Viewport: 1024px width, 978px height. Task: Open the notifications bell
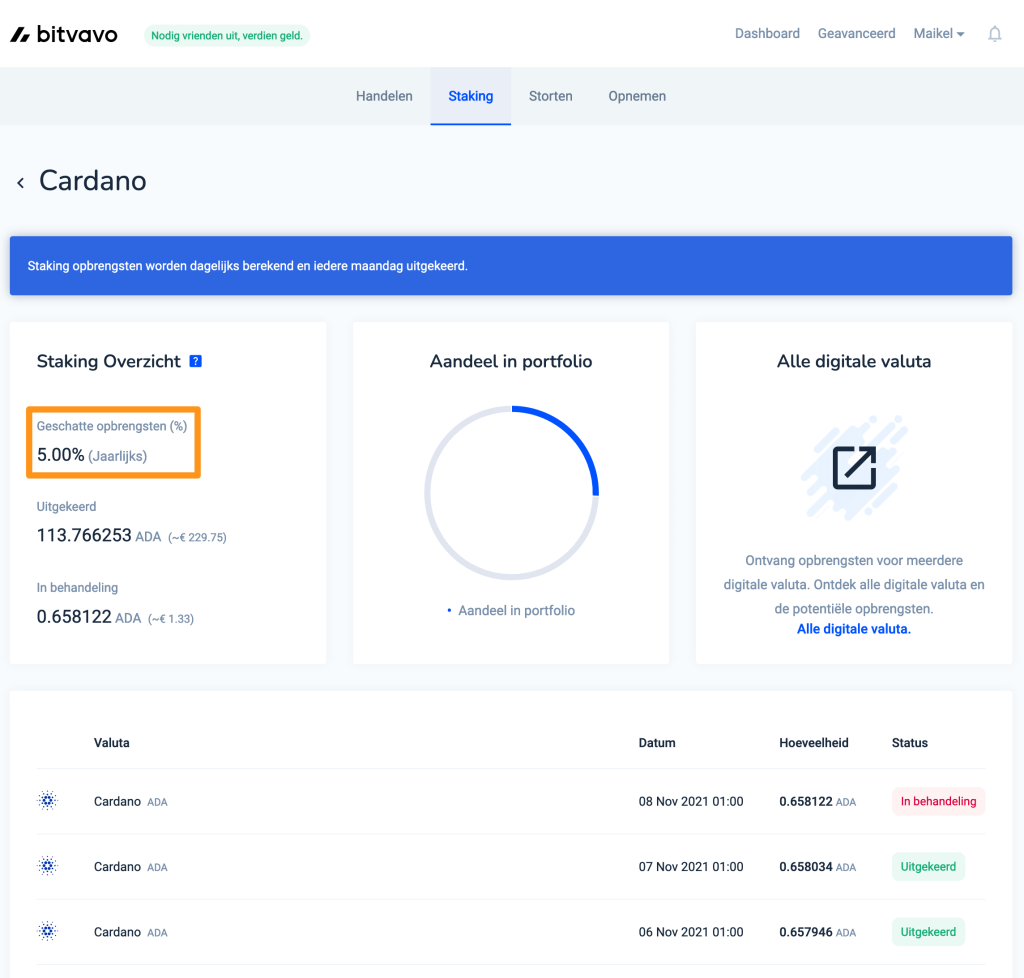[x=994, y=34]
